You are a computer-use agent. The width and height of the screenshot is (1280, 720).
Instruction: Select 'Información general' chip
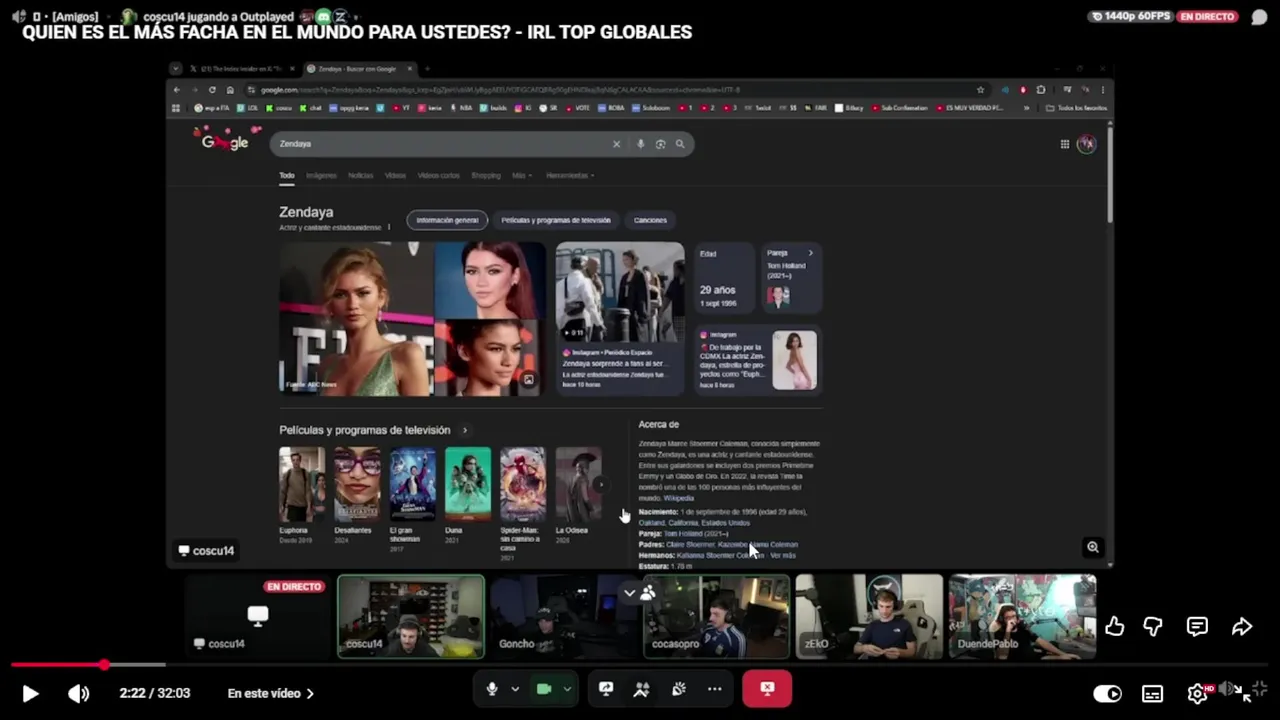click(x=447, y=220)
